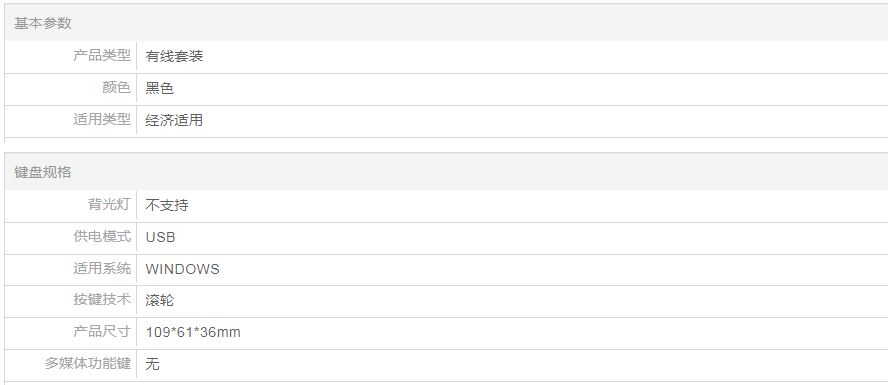Select the 产品尺寸 label
Screen dimensions: 891x385
[x=102, y=331]
